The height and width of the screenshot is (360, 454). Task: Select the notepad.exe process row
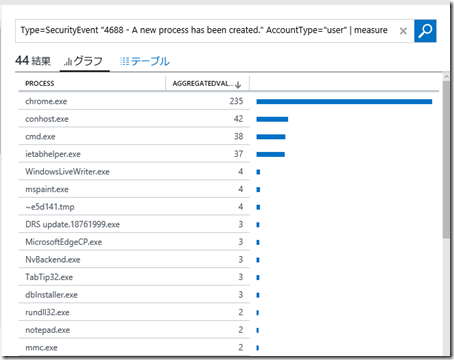(x=134, y=330)
